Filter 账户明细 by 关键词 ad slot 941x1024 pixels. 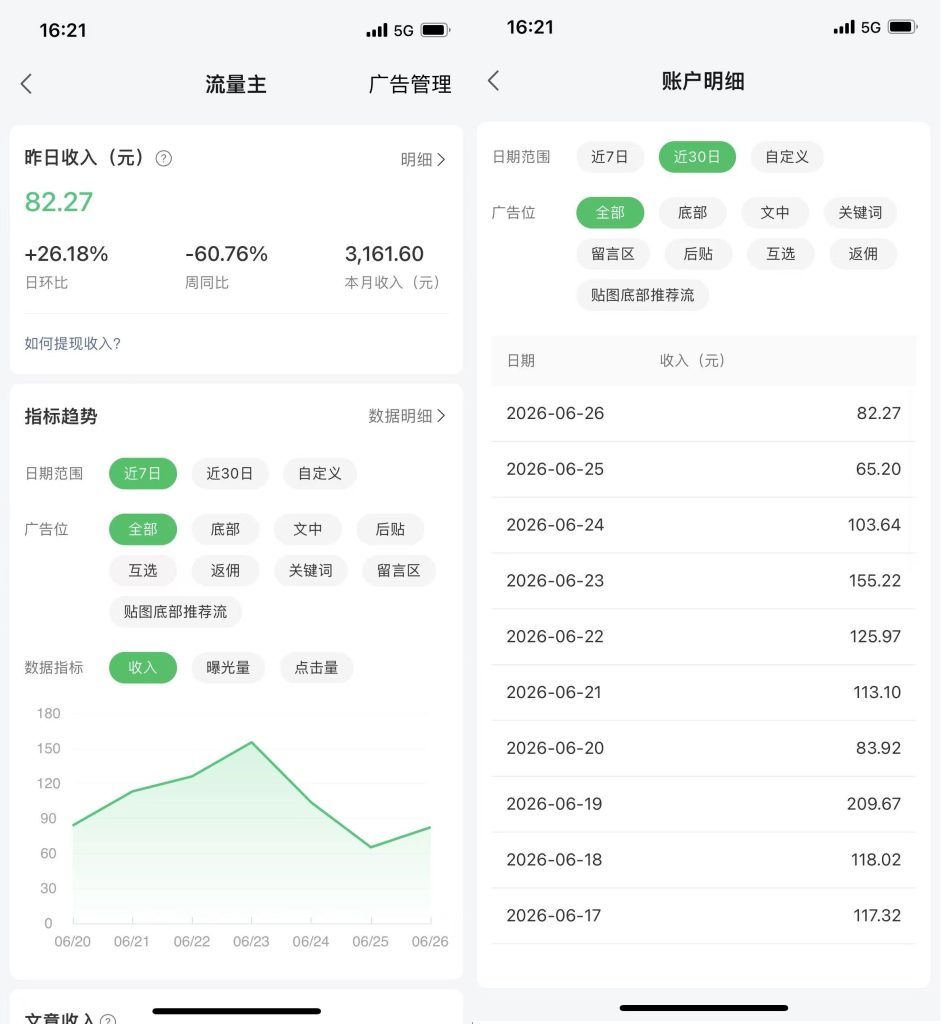pos(860,212)
